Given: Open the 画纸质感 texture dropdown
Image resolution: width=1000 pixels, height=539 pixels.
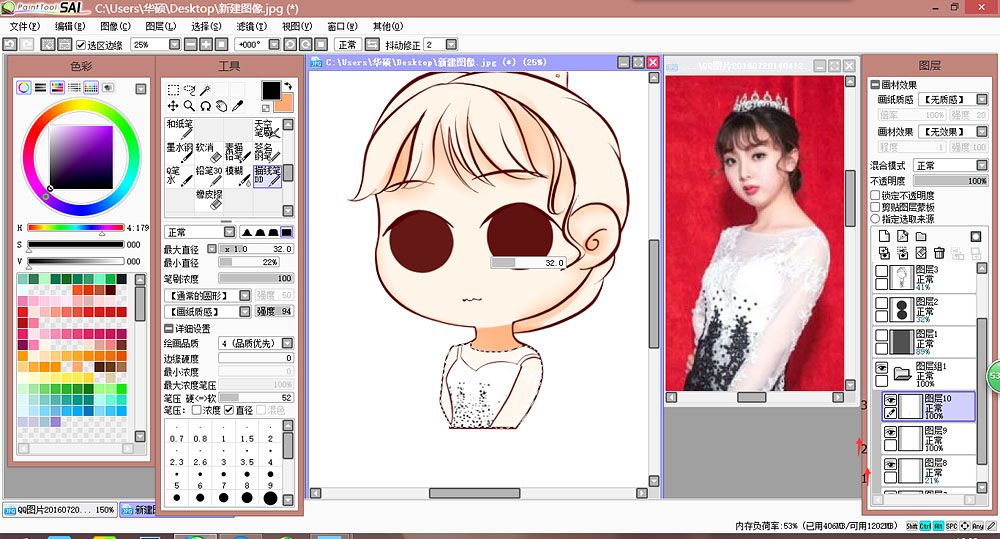Looking at the screenshot, I should click(981, 99).
